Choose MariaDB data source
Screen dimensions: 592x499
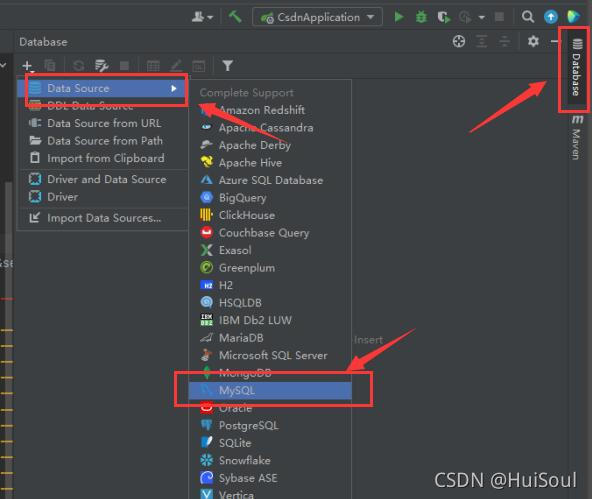tap(270, 338)
